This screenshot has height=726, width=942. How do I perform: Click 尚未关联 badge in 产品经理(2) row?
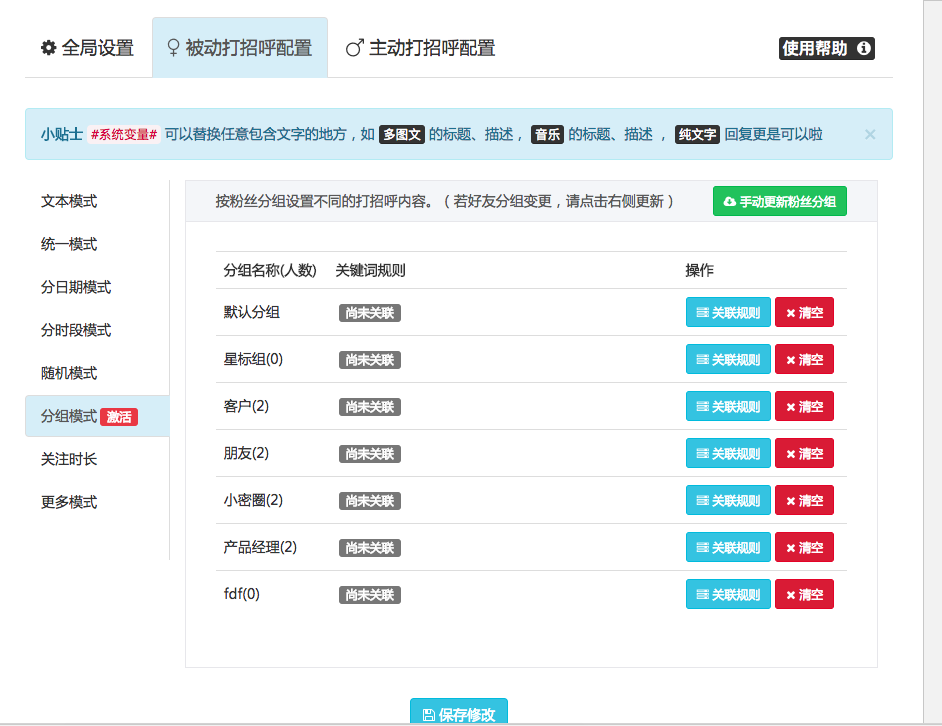click(x=369, y=548)
